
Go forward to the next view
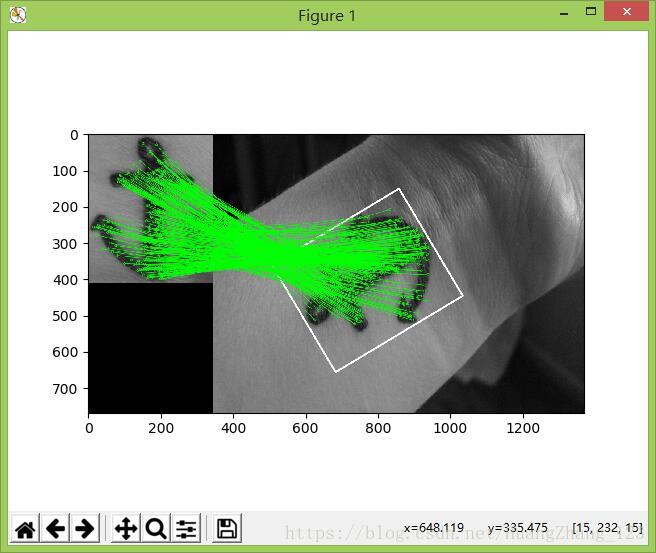(x=85, y=528)
